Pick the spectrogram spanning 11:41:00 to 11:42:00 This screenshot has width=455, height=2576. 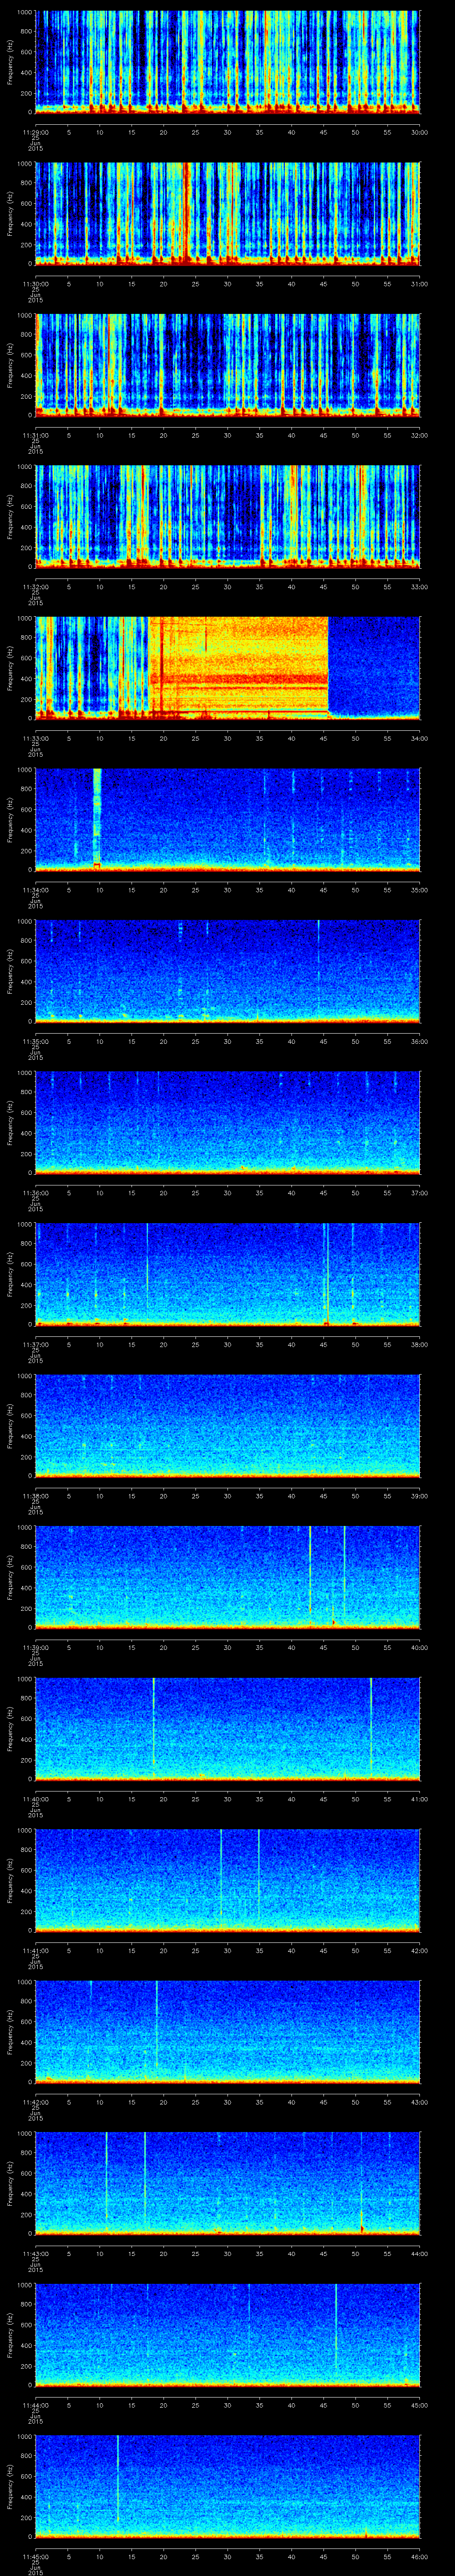pyautogui.click(x=228, y=1881)
